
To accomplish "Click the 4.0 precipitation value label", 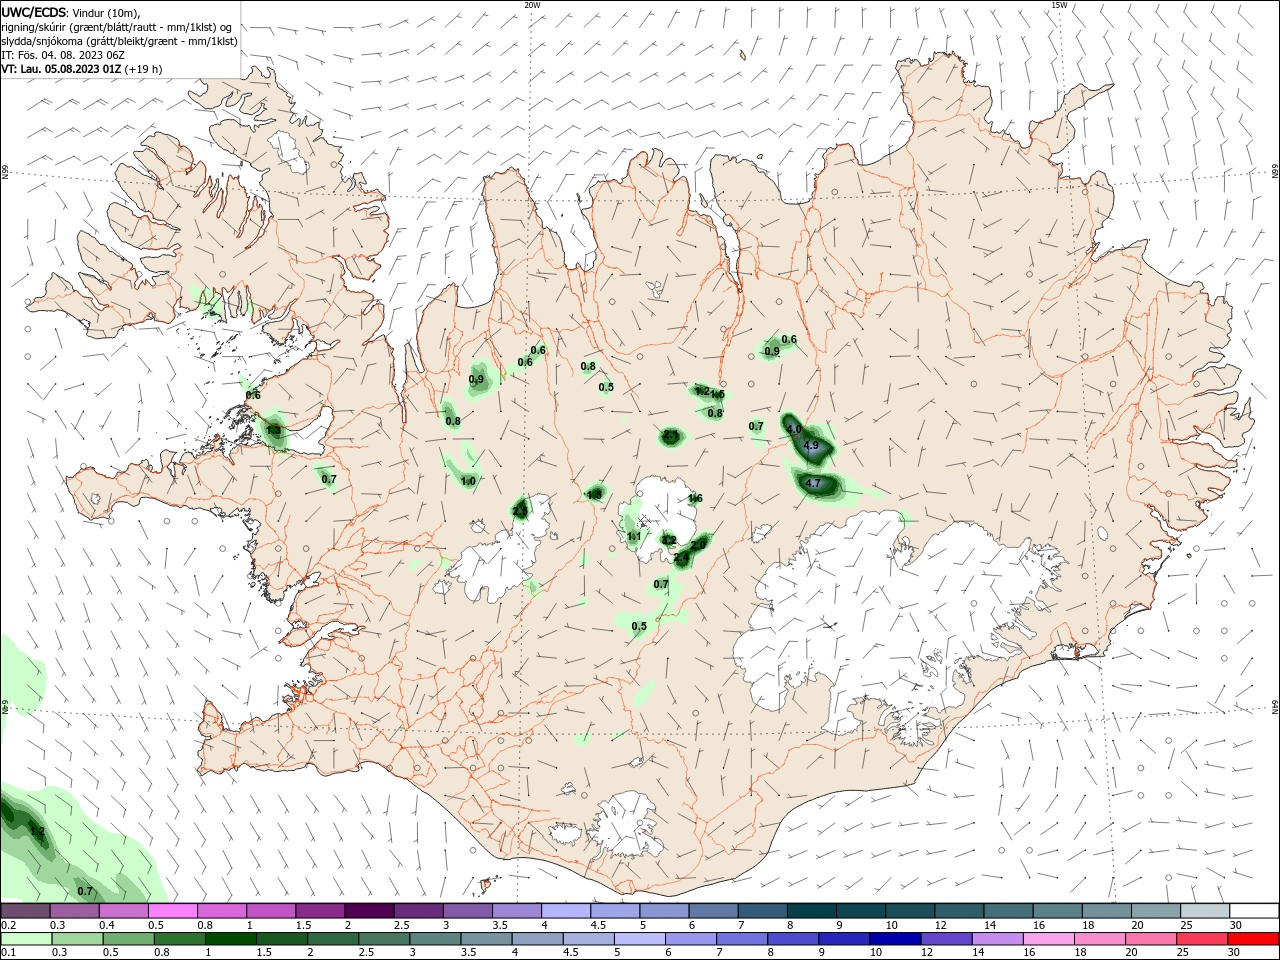I will click(794, 429).
